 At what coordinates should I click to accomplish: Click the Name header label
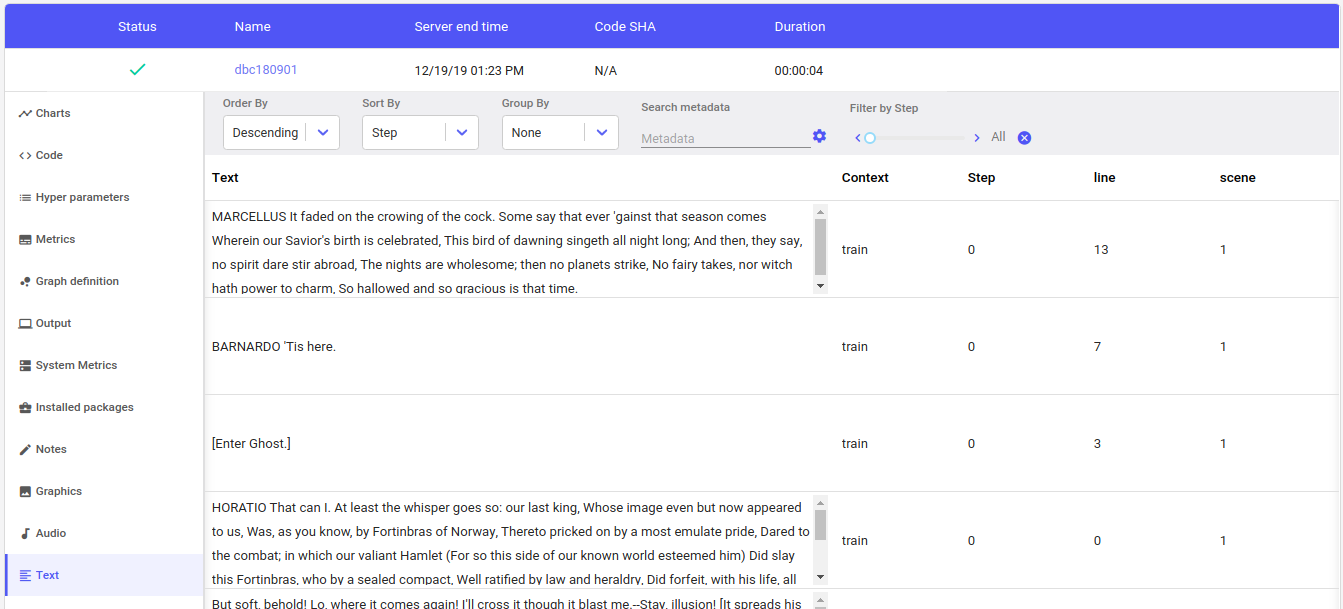[253, 27]
